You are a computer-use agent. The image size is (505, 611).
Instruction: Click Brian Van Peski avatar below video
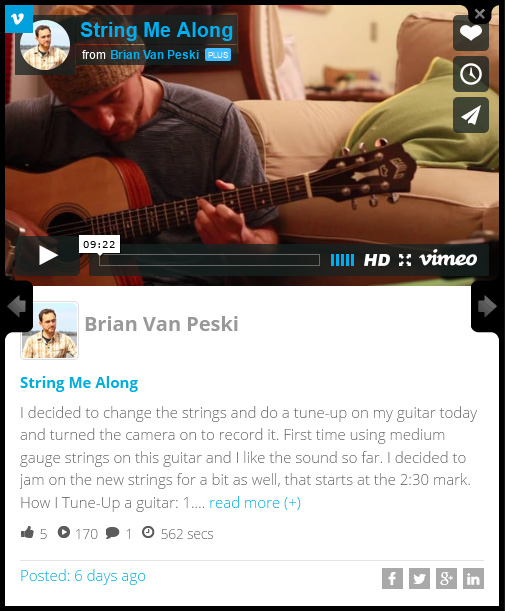coord(49,330)
